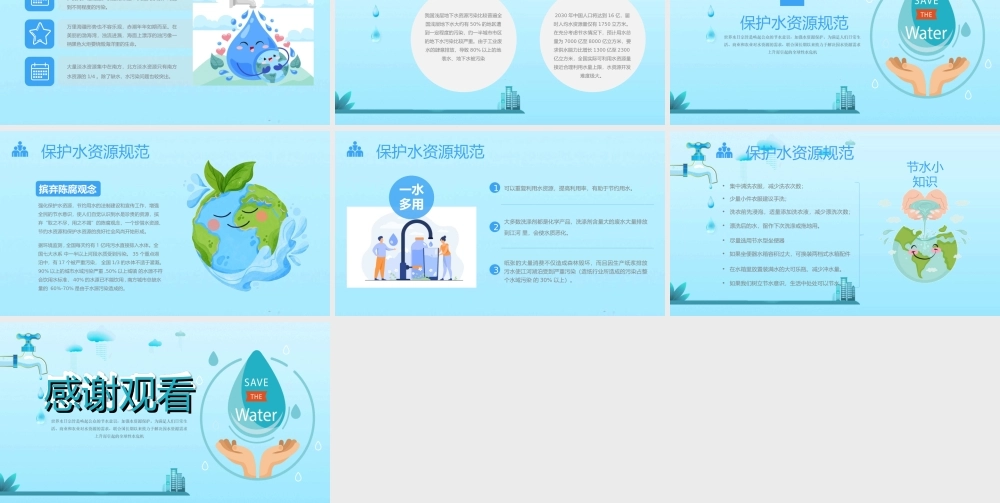1000x503 pixels.
Task: Click the cupped hands on the 感谢观看 slide
Action: [x=256, y=457]
